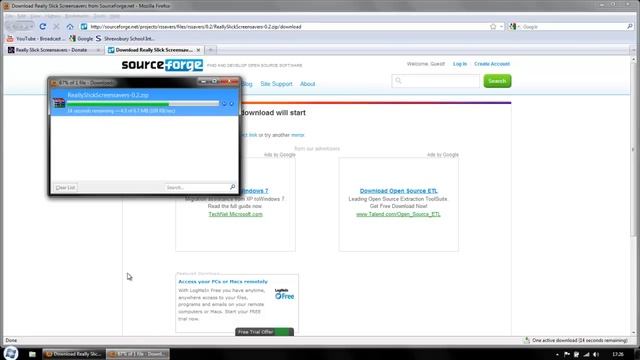Image resolution: width=640 pixels, height=360 pixels.
Task: Go to the Home page icon
Action: pyautogui.click(x=70, y=27)
